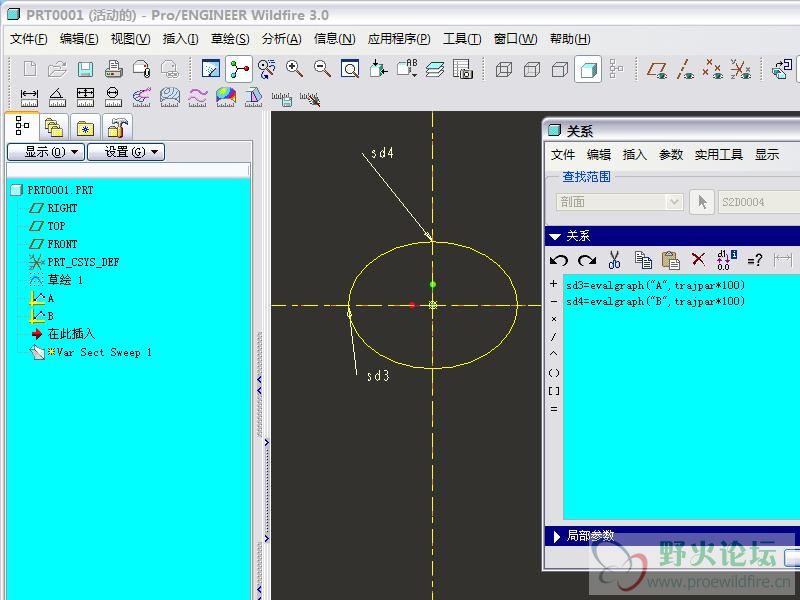Viewport: 800px width, 600px height.
Task: Select Wireframe display style
Action: pyautogui.click(x=504, y=69)
